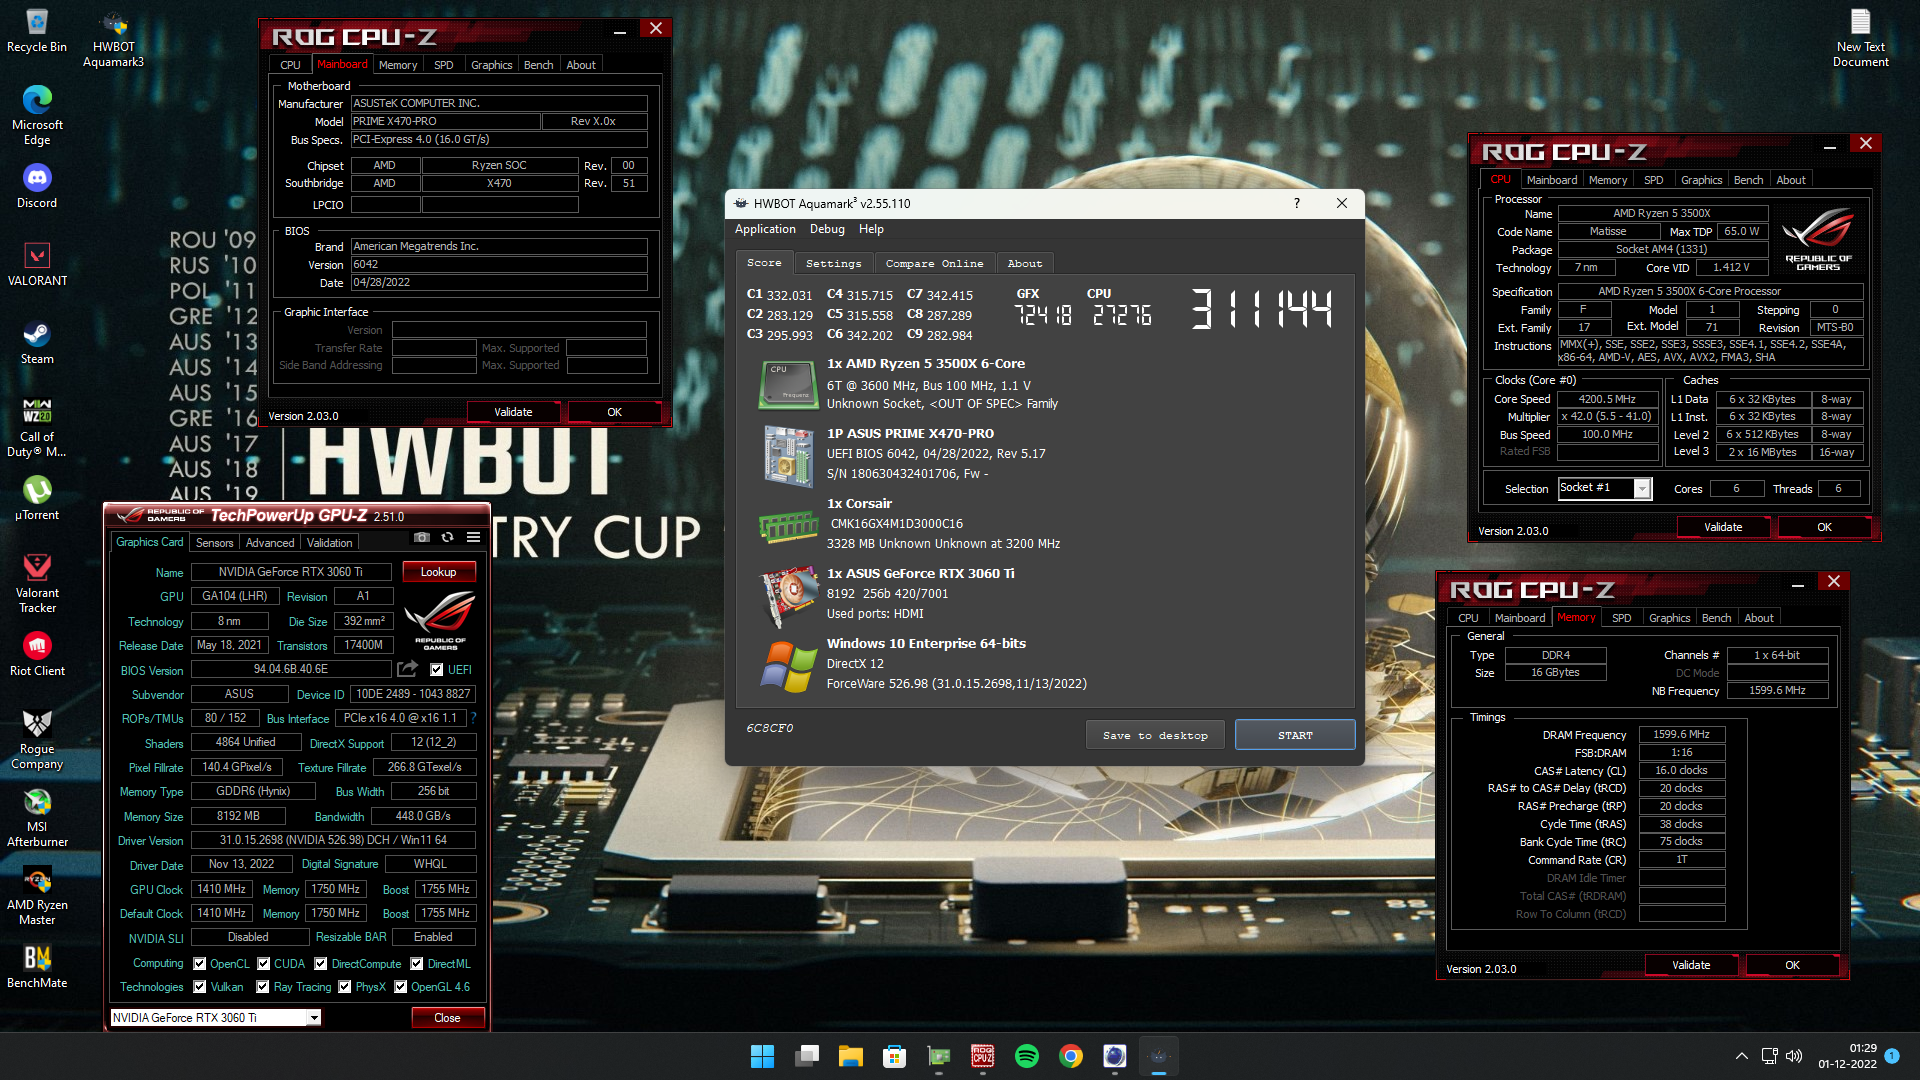Click Close button in GPU-Z
The height and width of the screenshot is (1080, 1920).
coord(447,1018)
